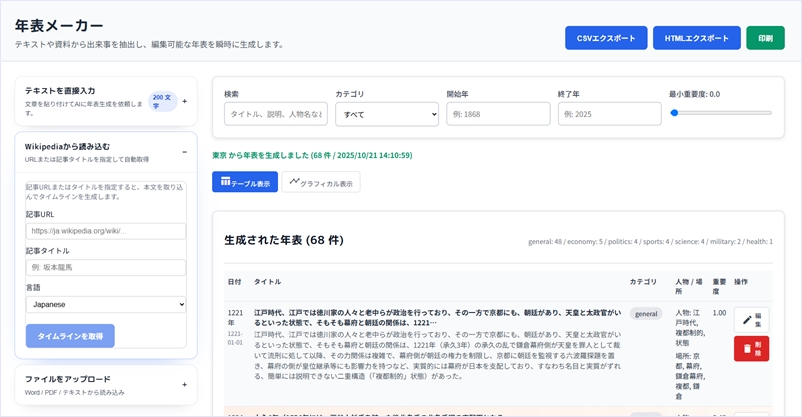Switch to テーブル表示 table view
Viewport: 802px width, 417px height.
pos(245,183)
